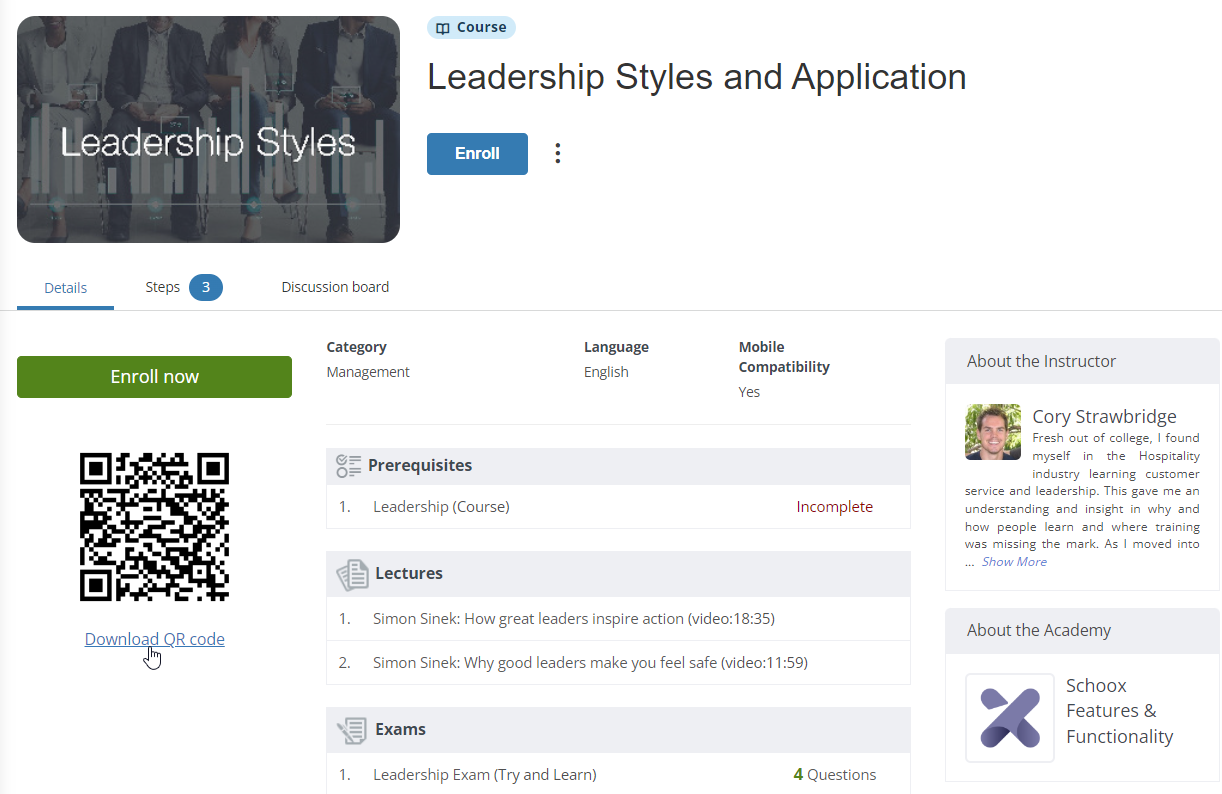The image size is (1222, 794).
Task: Switch to the Steps tab
Action: tap(162, 287)
